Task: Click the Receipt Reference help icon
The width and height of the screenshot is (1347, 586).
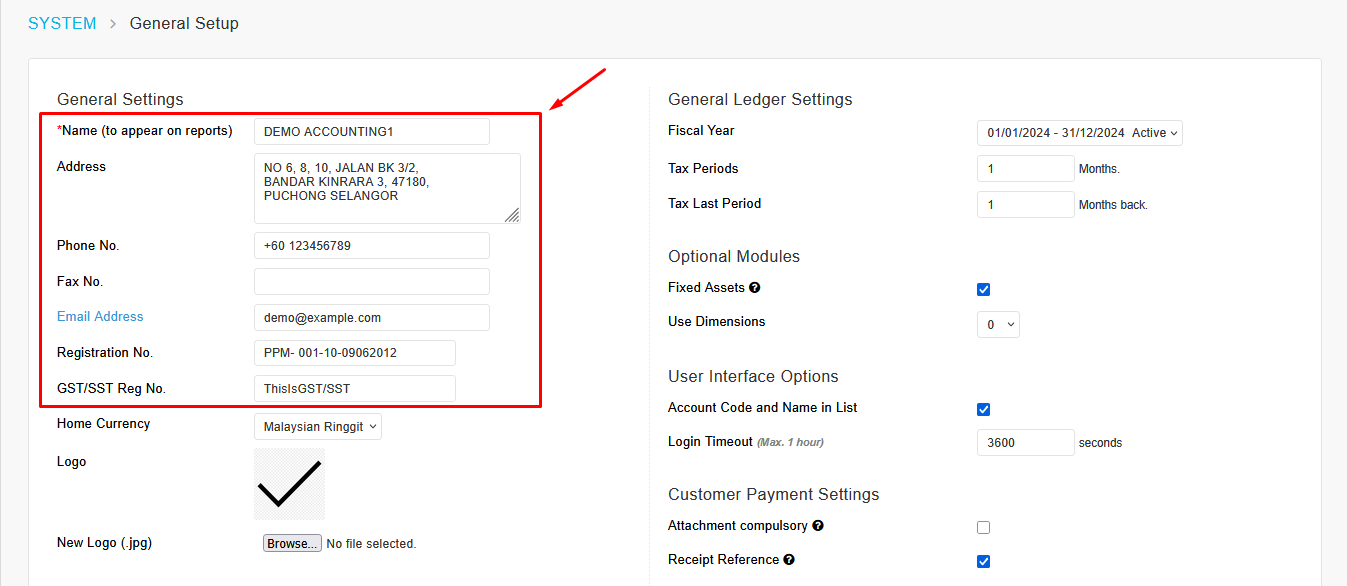Action: pyautogui.click(x=789, y=560)
